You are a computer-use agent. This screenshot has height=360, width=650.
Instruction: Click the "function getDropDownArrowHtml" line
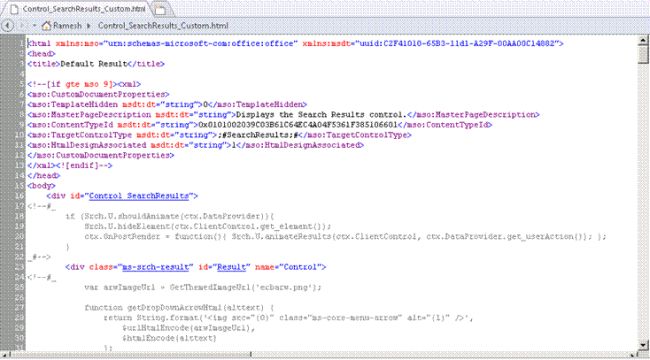[179, 308]
